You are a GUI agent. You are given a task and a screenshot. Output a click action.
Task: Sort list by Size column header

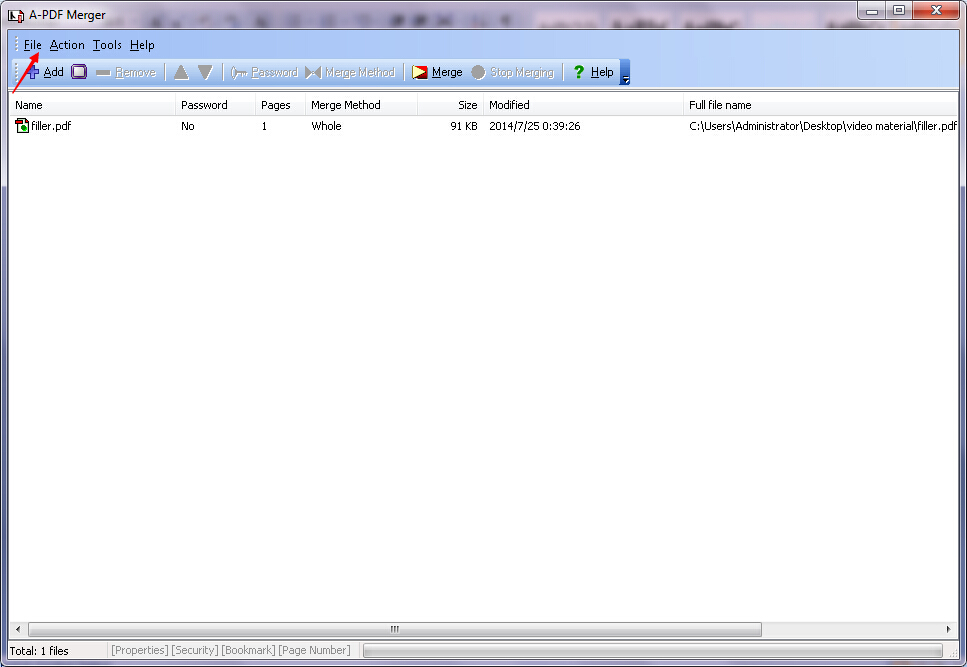450,105
